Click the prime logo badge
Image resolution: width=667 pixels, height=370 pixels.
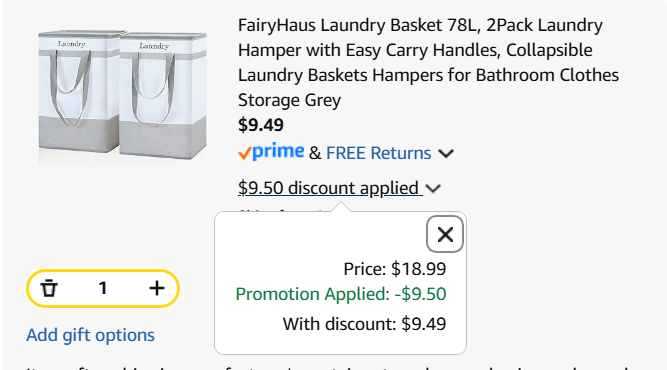click(x=271, y=152)
